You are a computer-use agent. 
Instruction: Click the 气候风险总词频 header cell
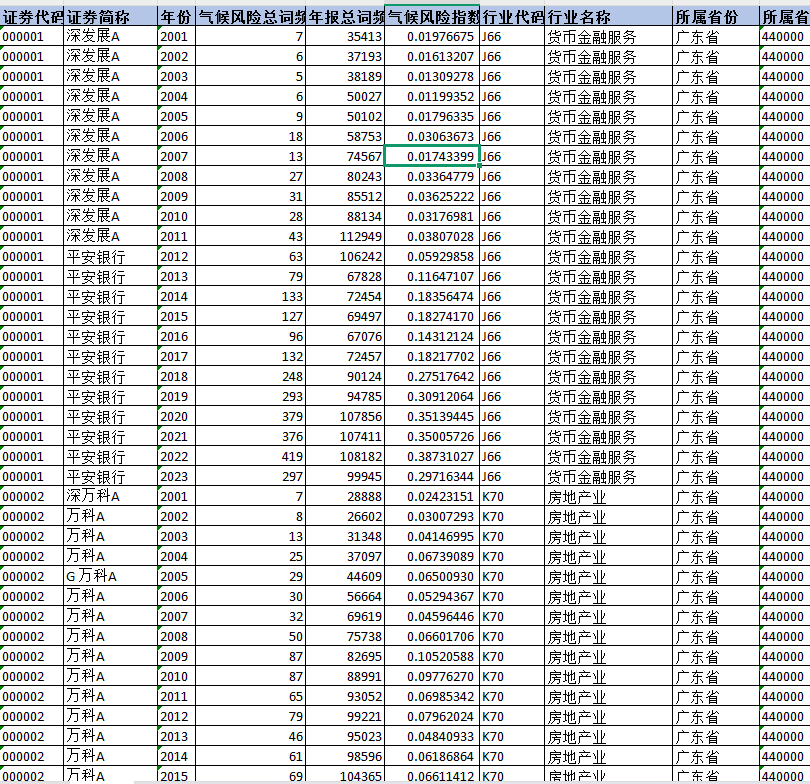250,16
